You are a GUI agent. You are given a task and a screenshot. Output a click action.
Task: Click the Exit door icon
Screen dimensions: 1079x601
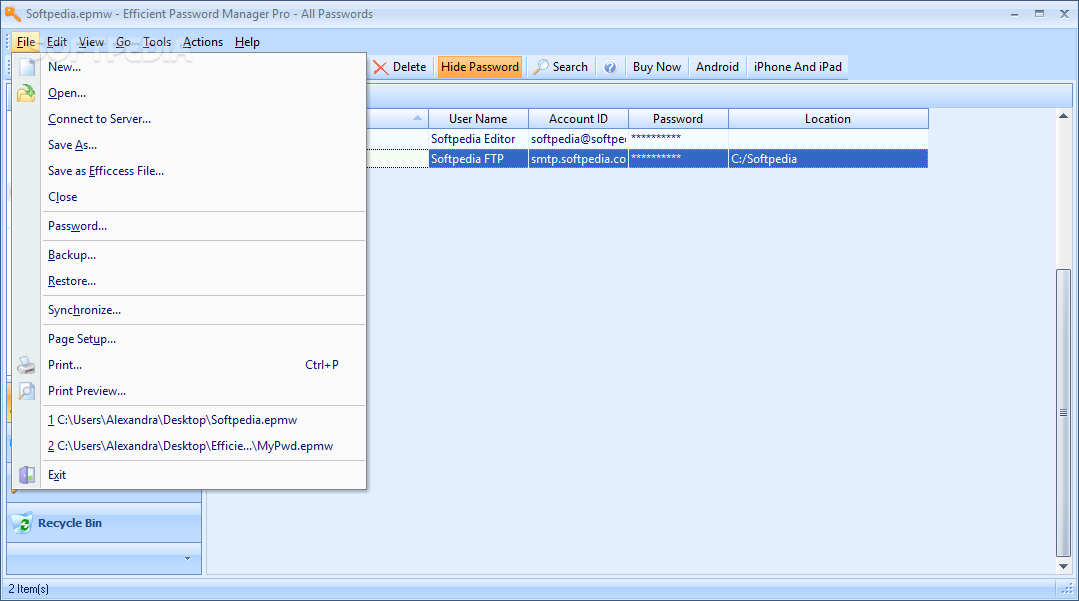click(27, 475)
